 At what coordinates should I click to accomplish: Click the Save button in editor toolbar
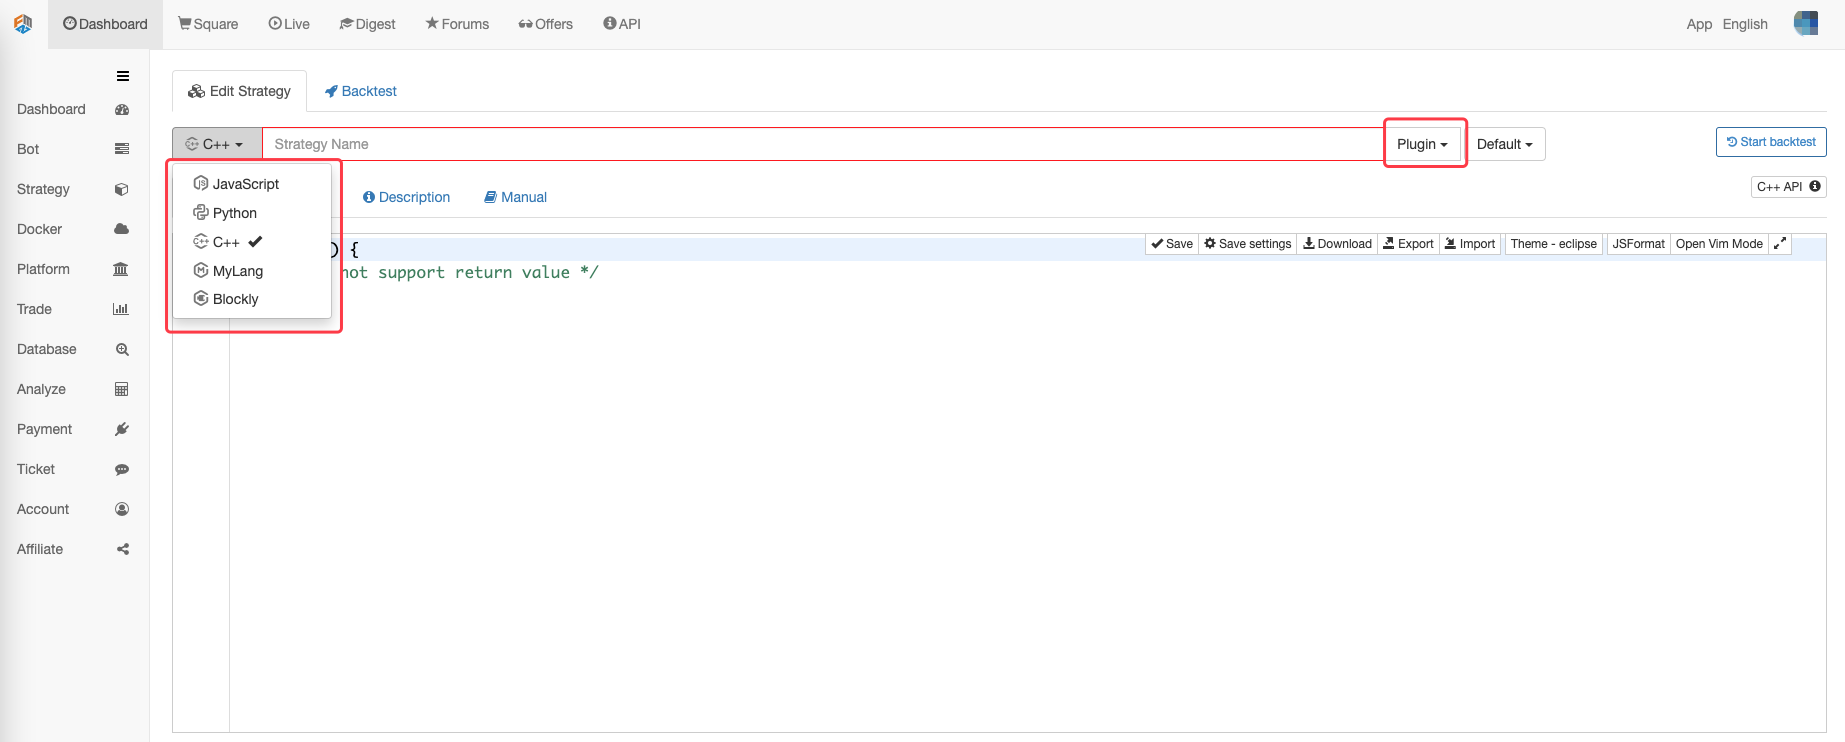[x=1172, y=244]
